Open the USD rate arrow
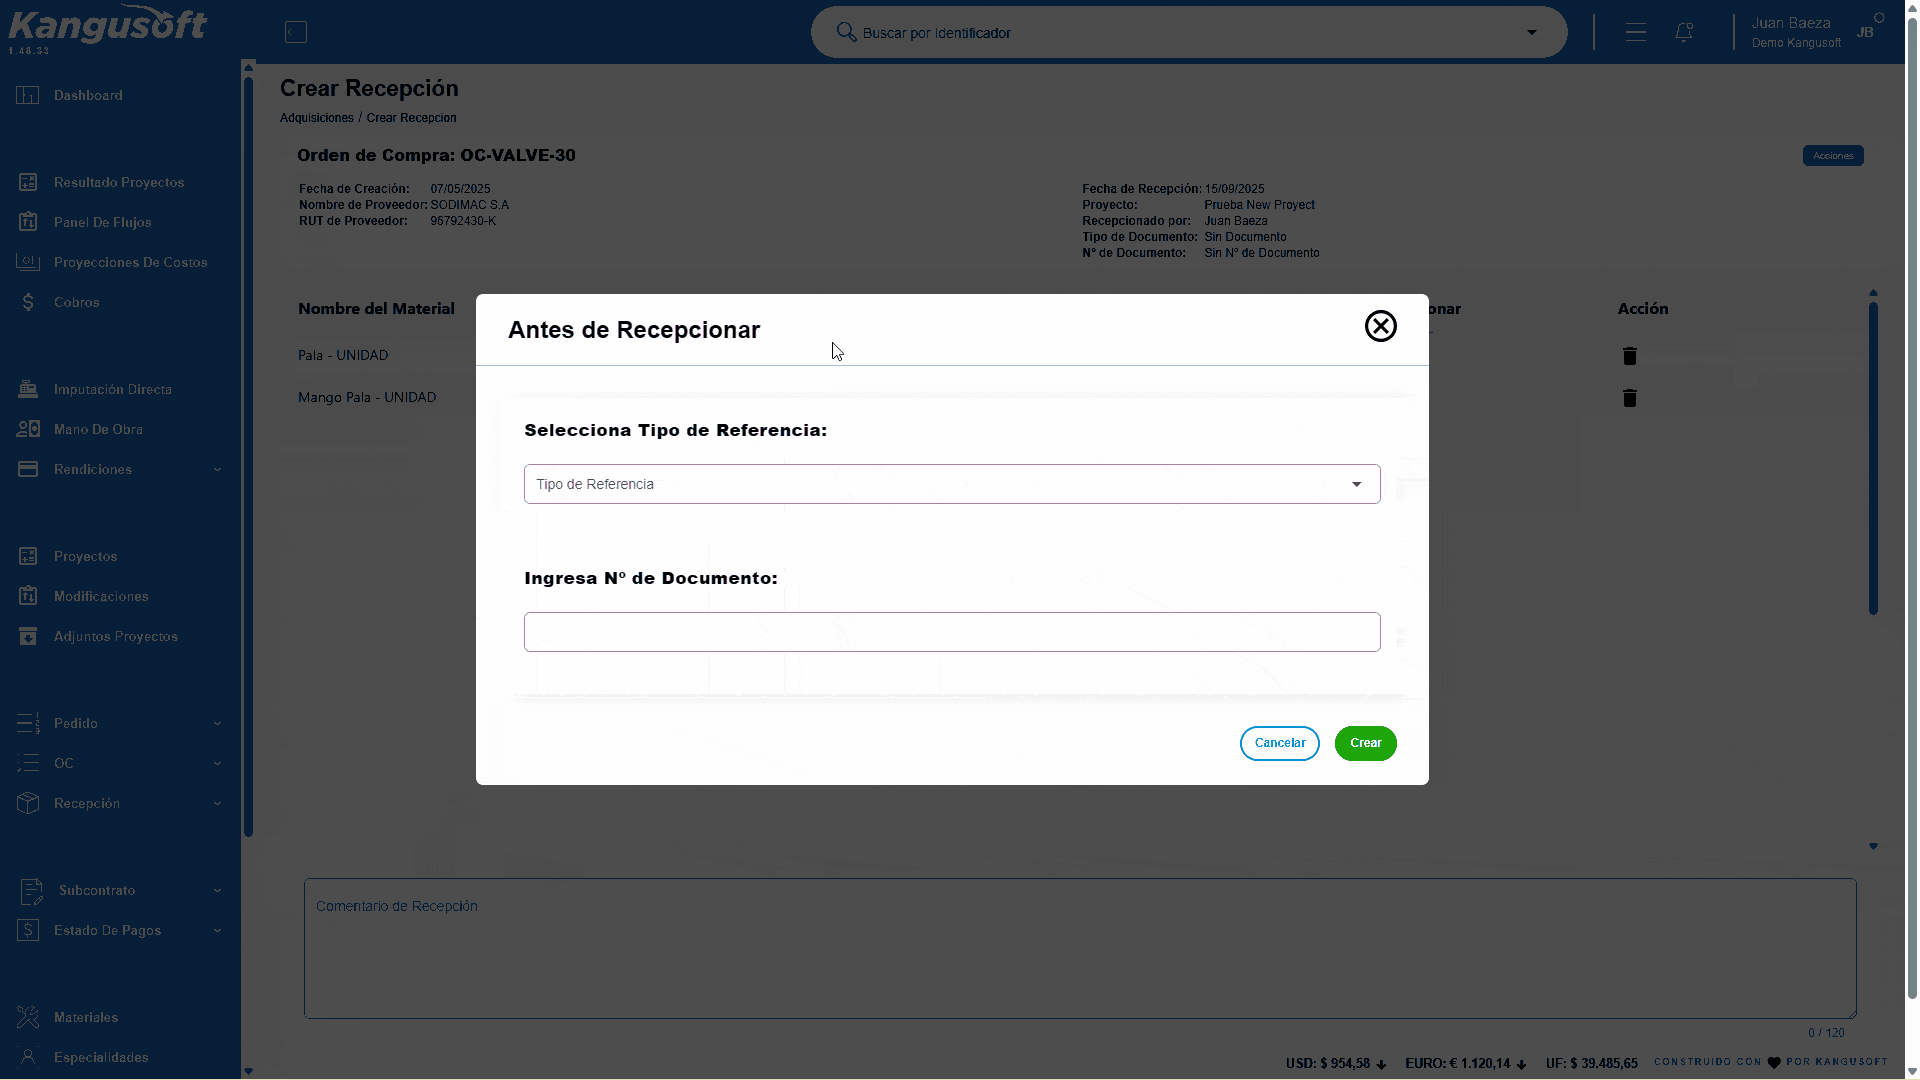Screen dimensions: 1920x1080 click(x=1382, y=1064)
